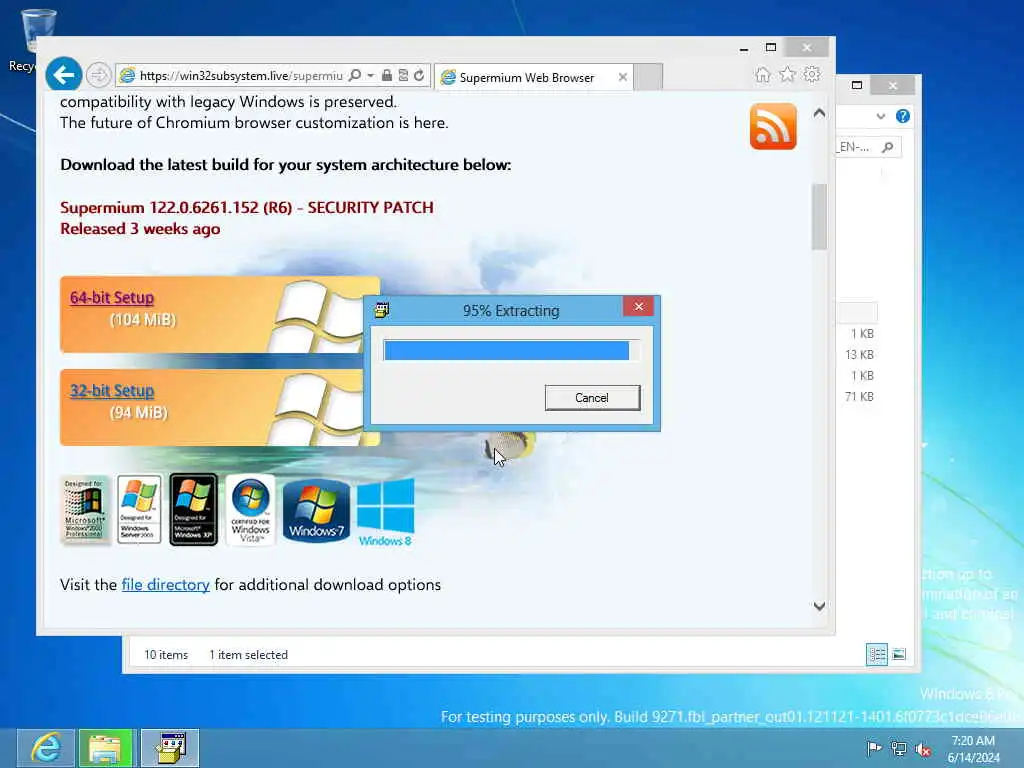Click the security padlock icon in address bar
1024x768 pixels.
[x=387, y=76]
